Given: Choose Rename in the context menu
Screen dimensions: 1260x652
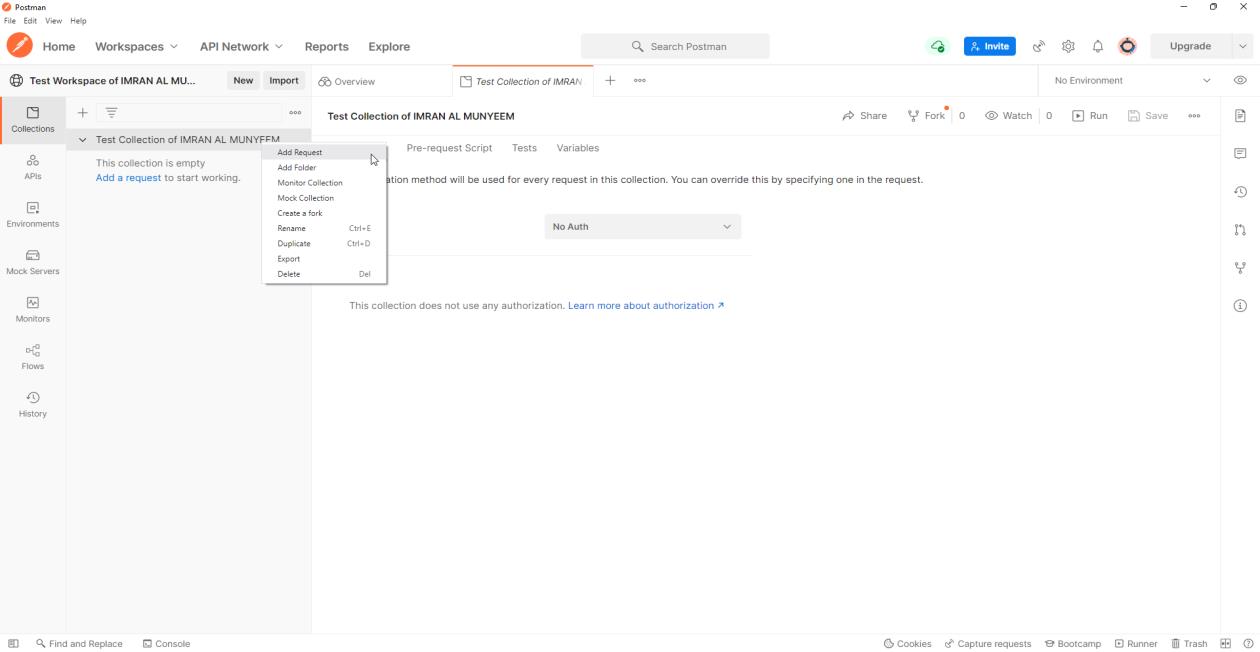Looking at the screenshot, I should 324,228.
